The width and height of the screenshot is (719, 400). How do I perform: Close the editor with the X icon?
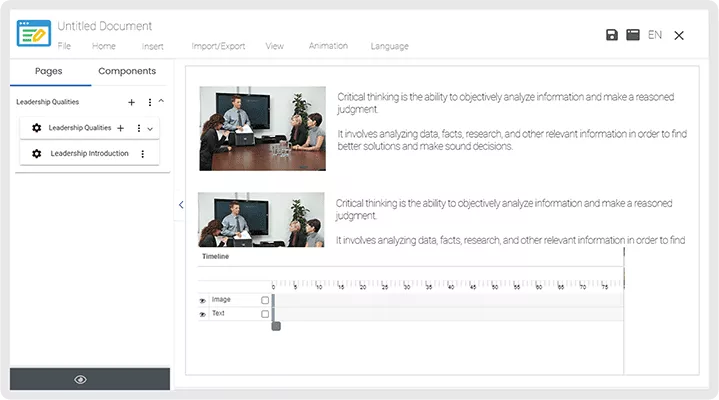679,35
